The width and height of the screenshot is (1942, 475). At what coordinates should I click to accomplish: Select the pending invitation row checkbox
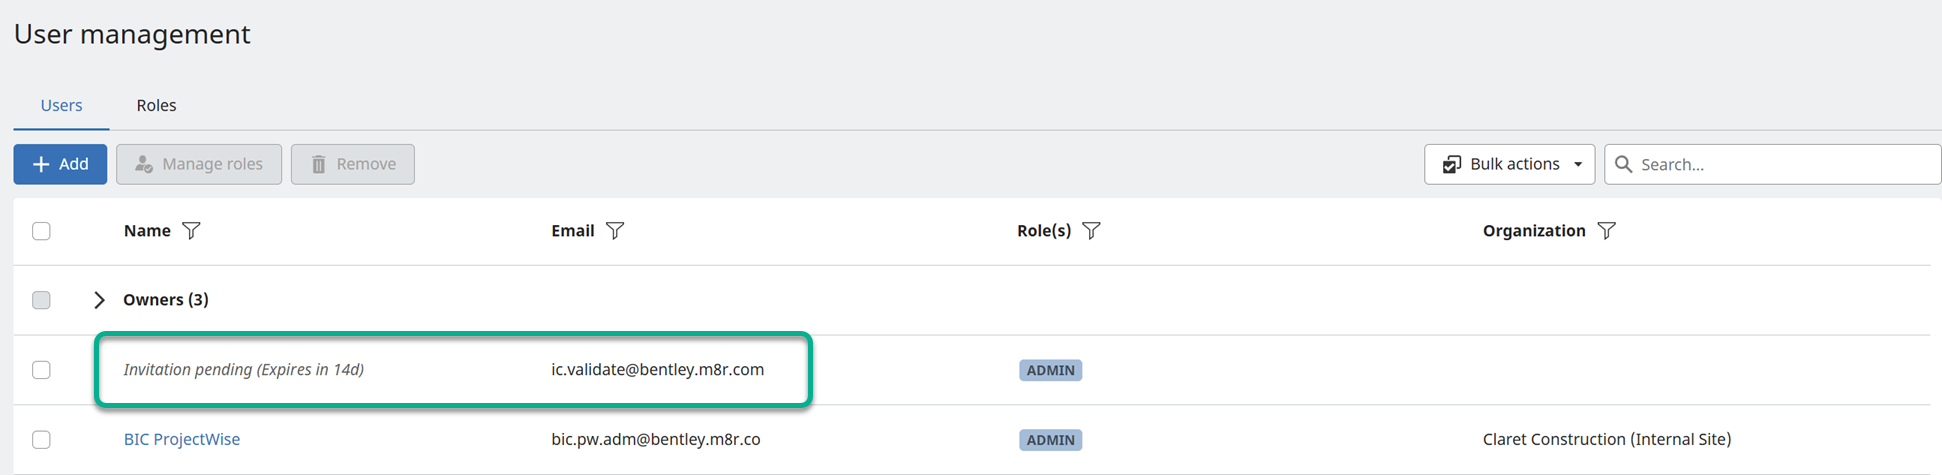point(41,370)
